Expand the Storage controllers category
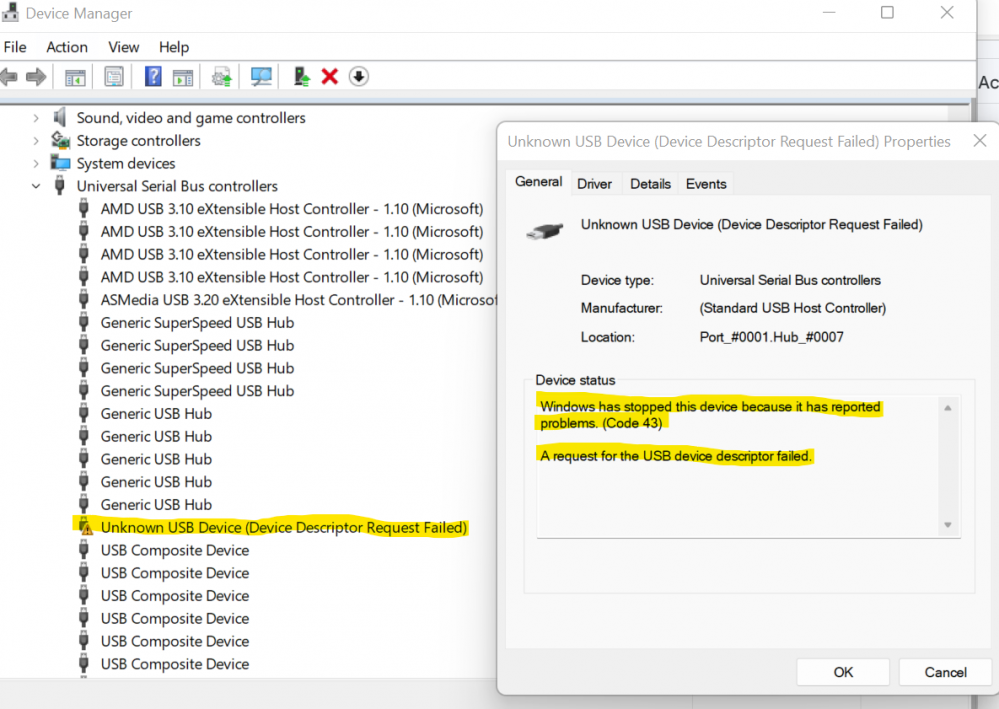This screenshot has width=999, height=709. (36, 141)
